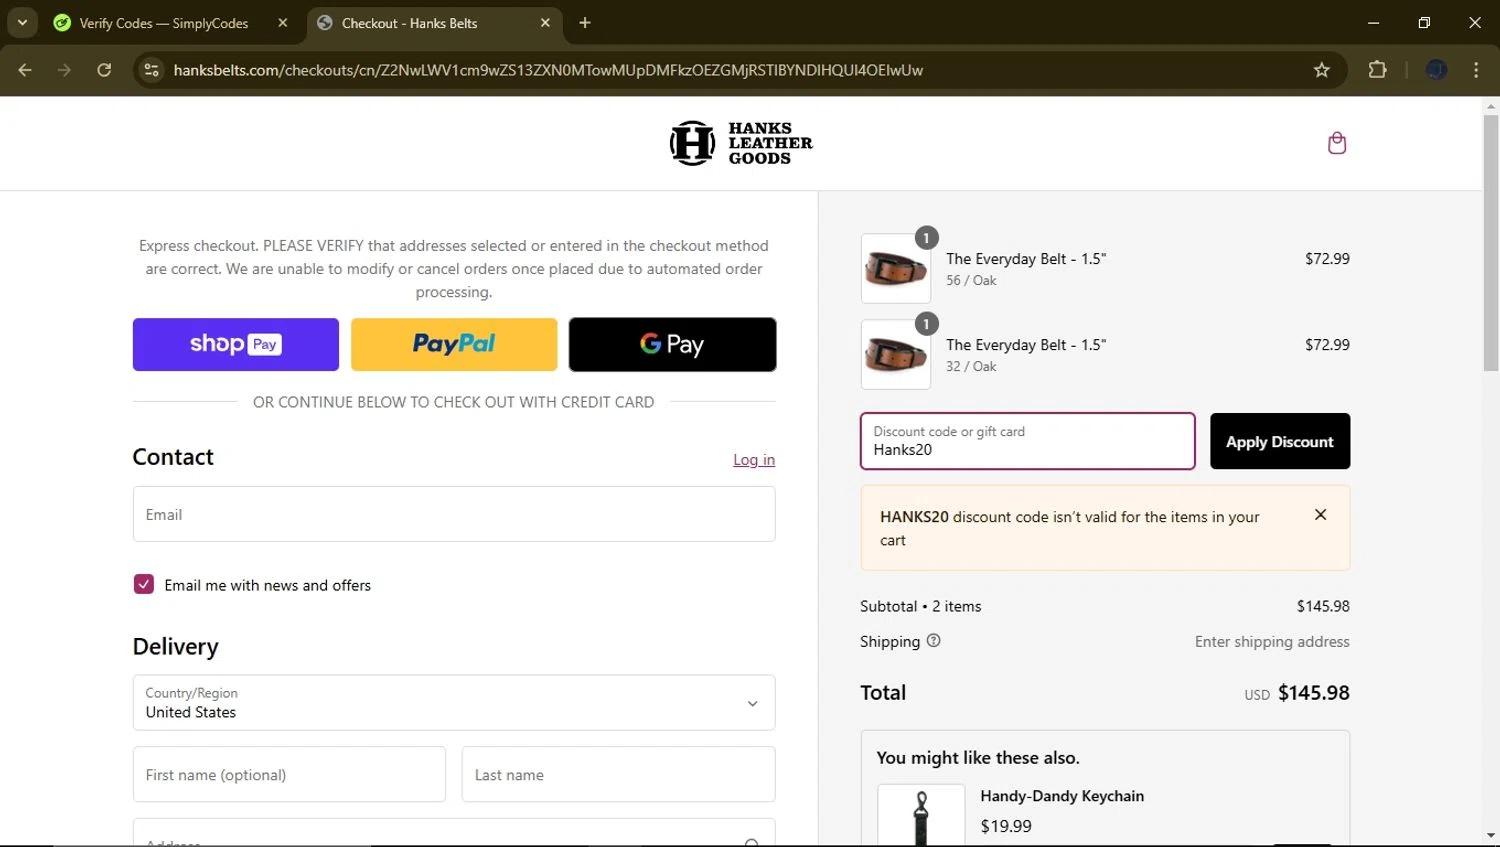The height and width of the screenshot is (847, 1500).
Task: Click the Log in link
Action: [x=754, y=460]
